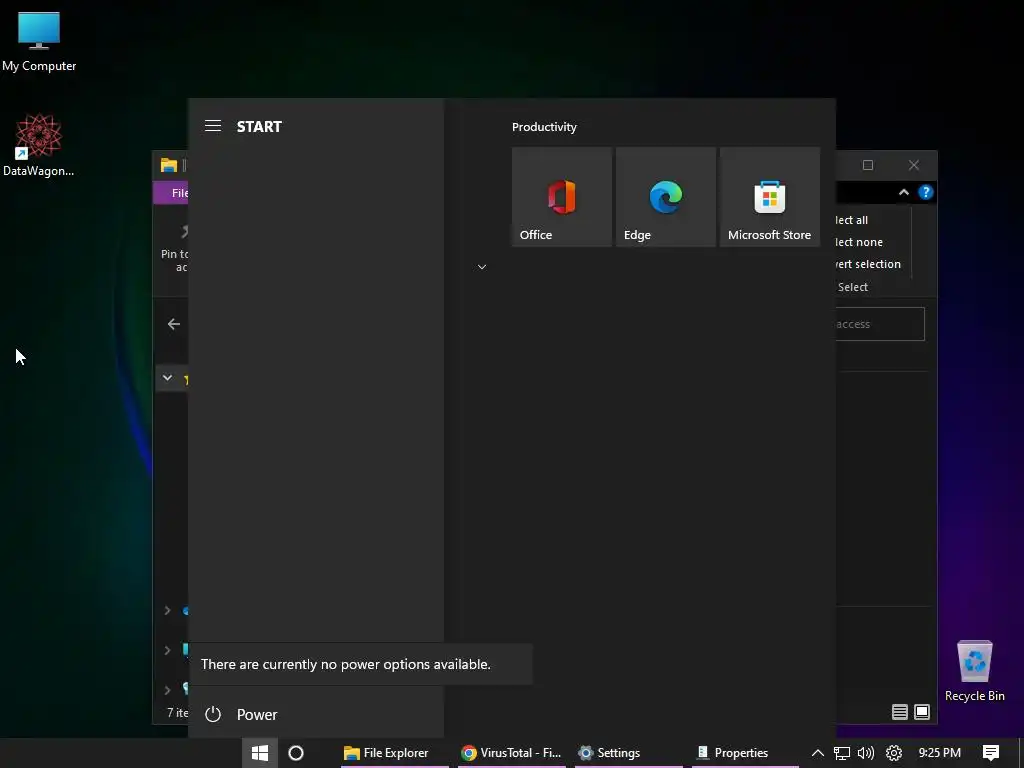Click the START label at menu top

pos(259,127)
